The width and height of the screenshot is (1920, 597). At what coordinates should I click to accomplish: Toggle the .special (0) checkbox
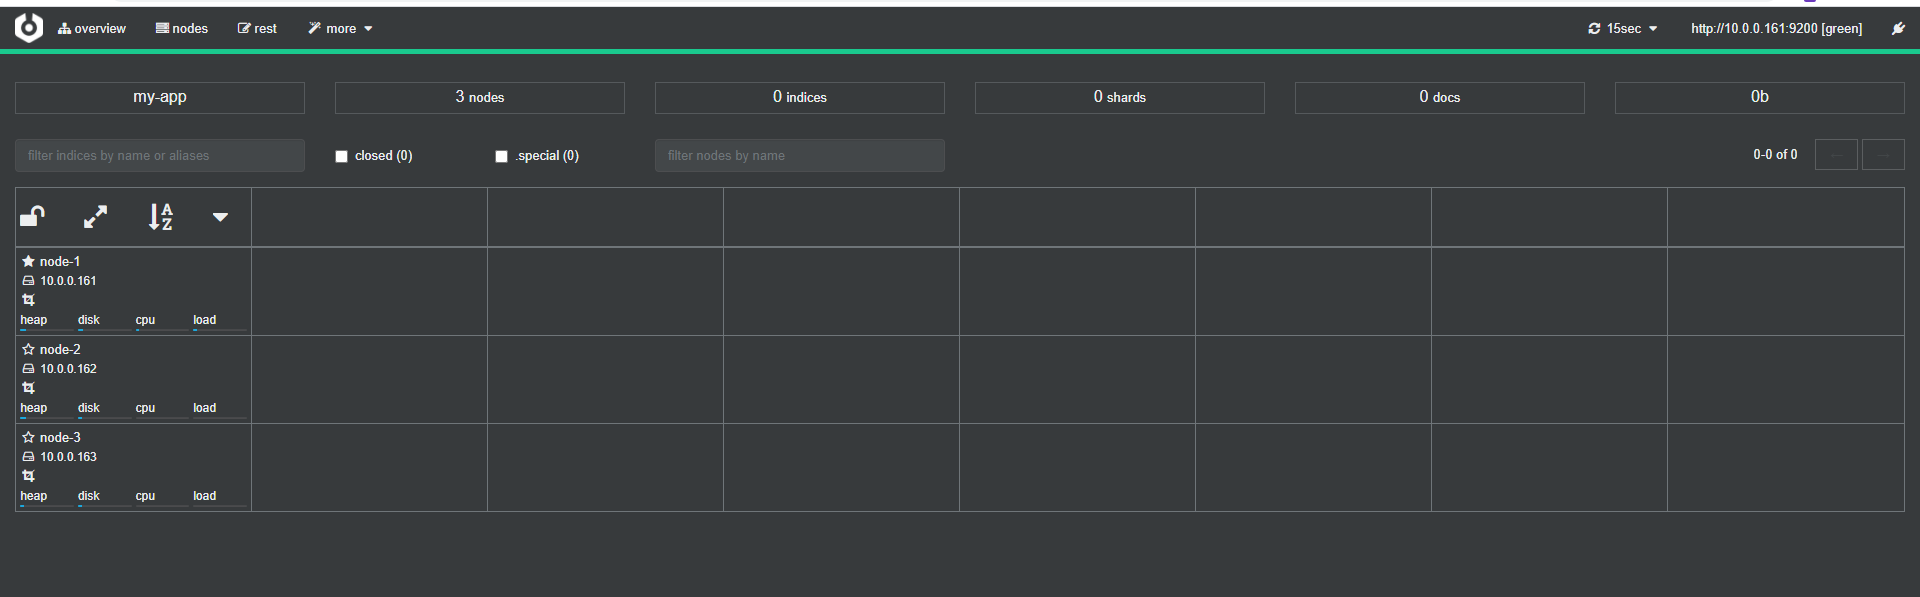point(501,156)
